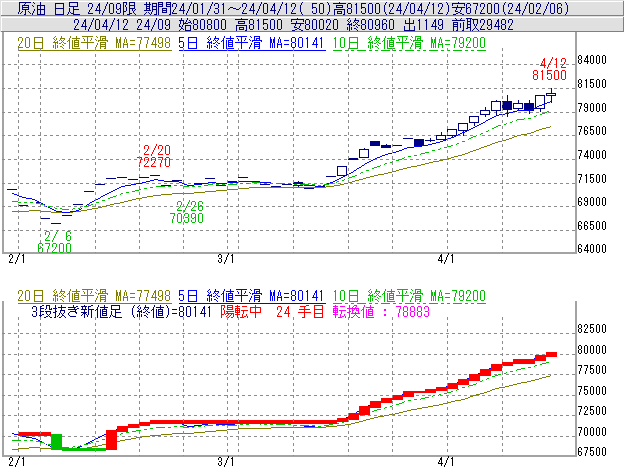The width and height of the screenshot is (624, 475).
Task: Select the 2/6 67200 low label
Action: [x=55, y=242]
